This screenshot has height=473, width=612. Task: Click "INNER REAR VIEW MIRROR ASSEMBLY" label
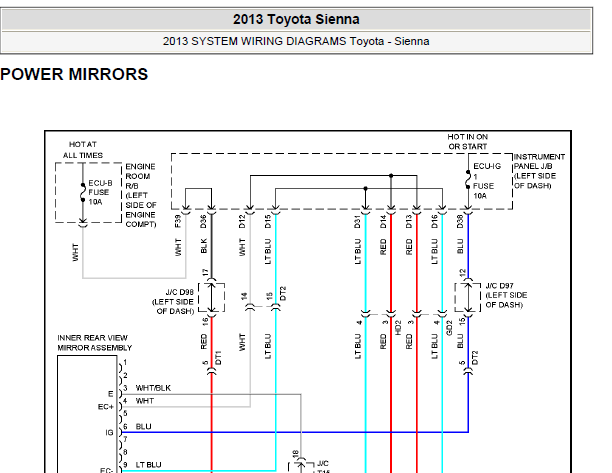[94, 343]
